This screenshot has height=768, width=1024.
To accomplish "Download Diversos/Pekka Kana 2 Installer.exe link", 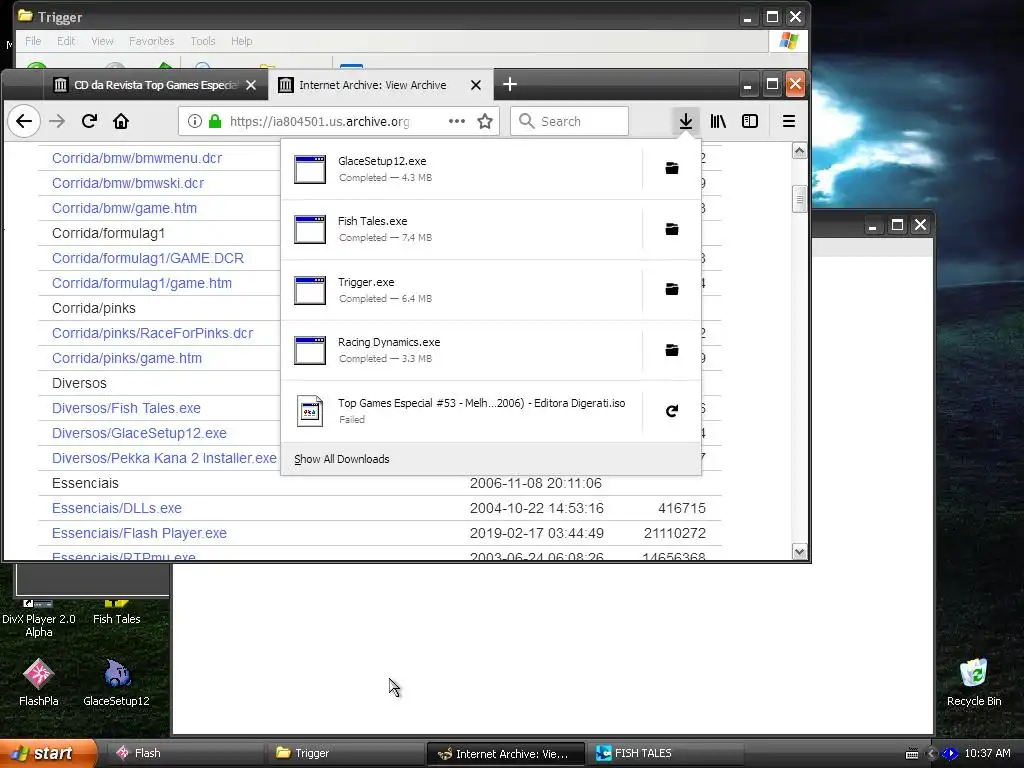I will pyautogui.click(x=164, y=458).
